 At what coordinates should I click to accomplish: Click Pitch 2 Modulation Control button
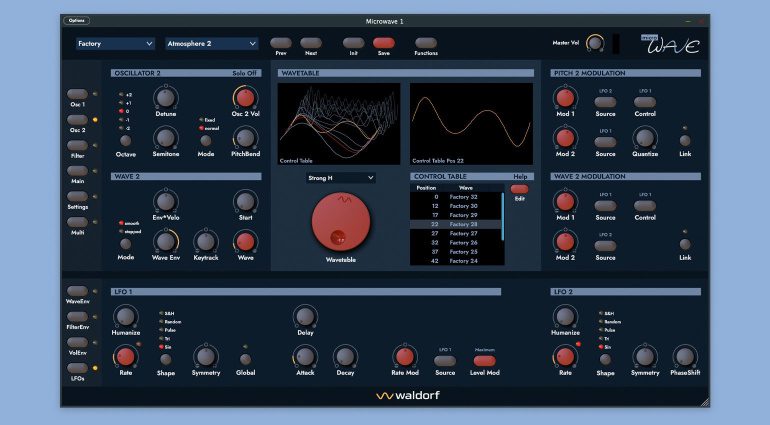(645, 102)
